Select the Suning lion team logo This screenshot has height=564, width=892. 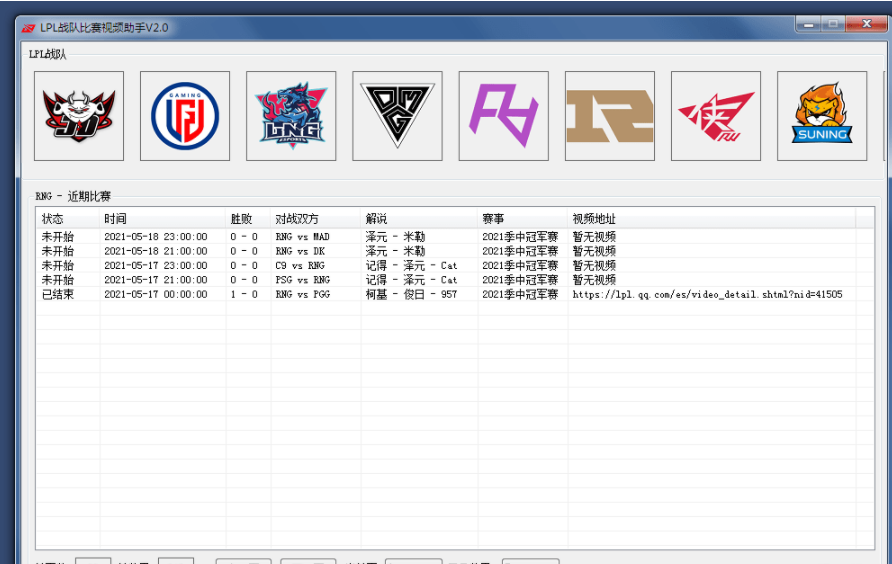[822, 116]
